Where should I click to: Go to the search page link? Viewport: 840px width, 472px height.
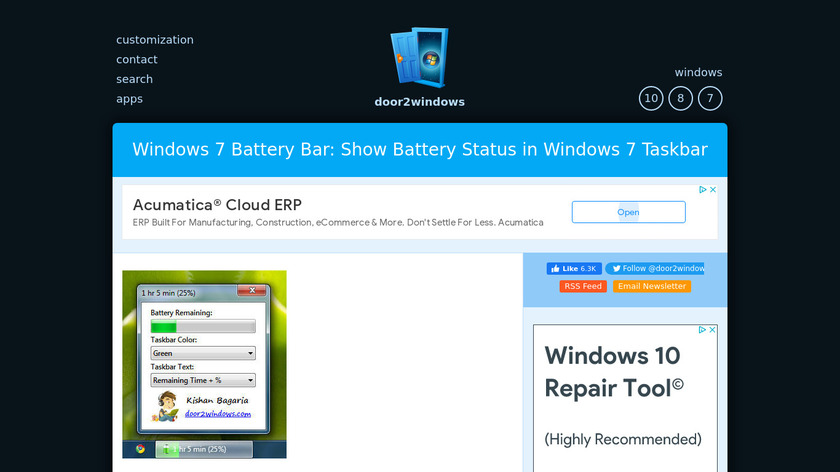[134, 79]
